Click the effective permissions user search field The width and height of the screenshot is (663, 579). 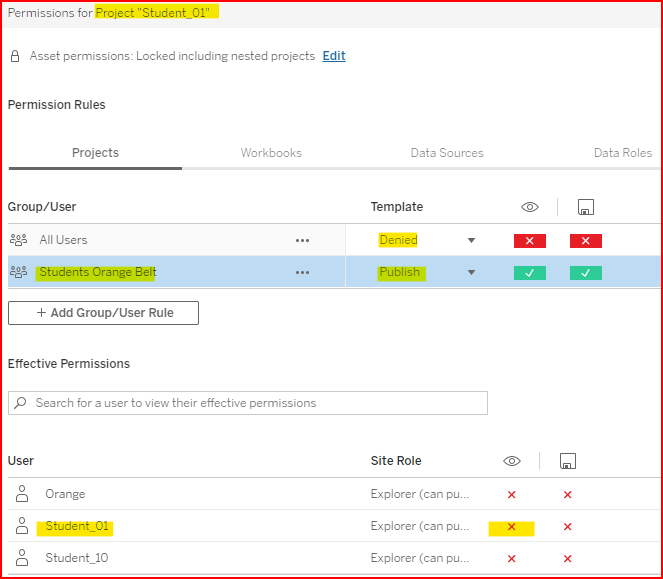click(x=248, y=403)
